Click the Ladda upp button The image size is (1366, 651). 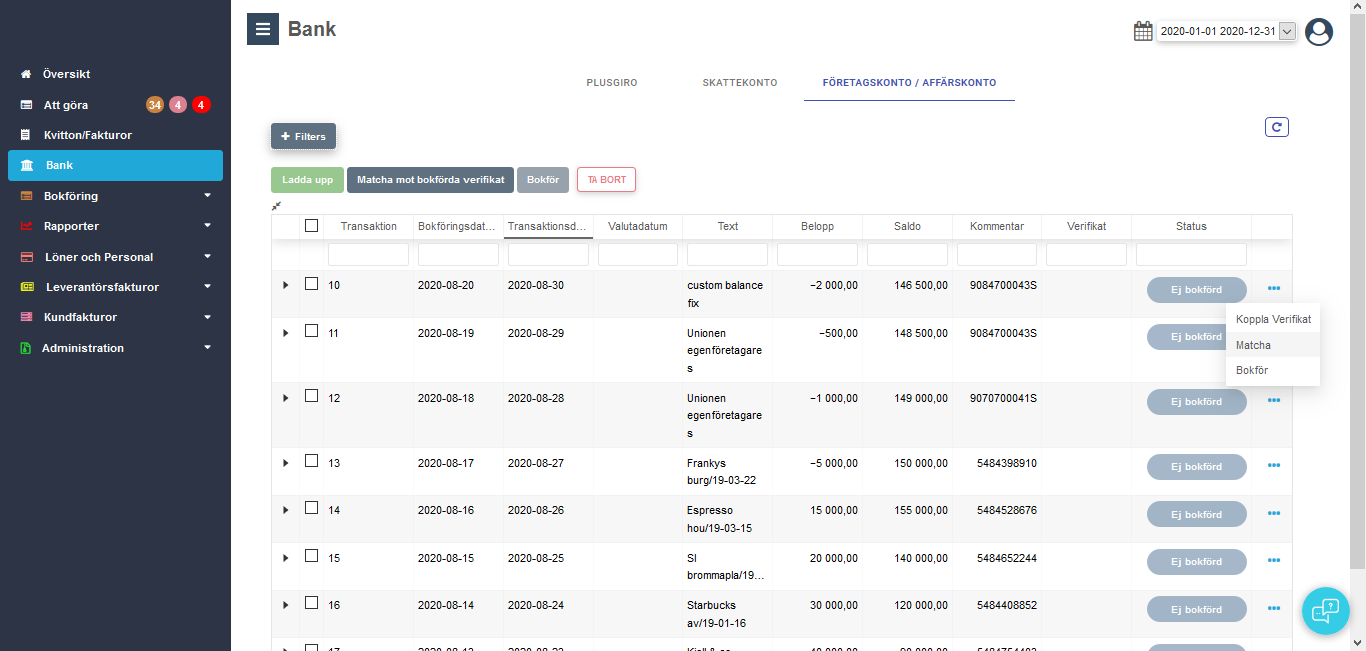coord(307,180)
